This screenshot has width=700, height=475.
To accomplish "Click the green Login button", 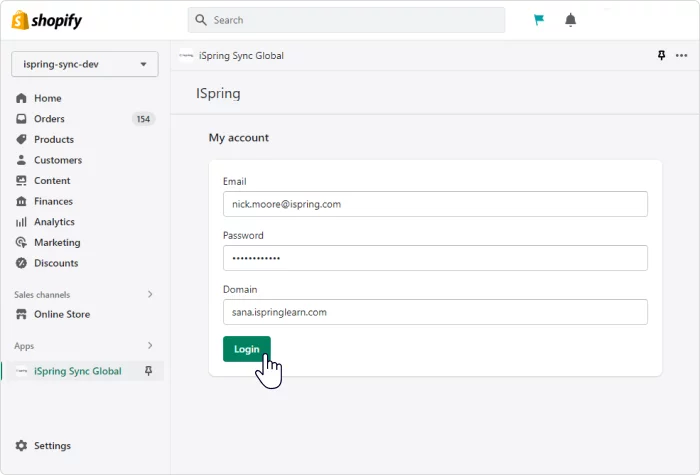I will click(247, 349).
